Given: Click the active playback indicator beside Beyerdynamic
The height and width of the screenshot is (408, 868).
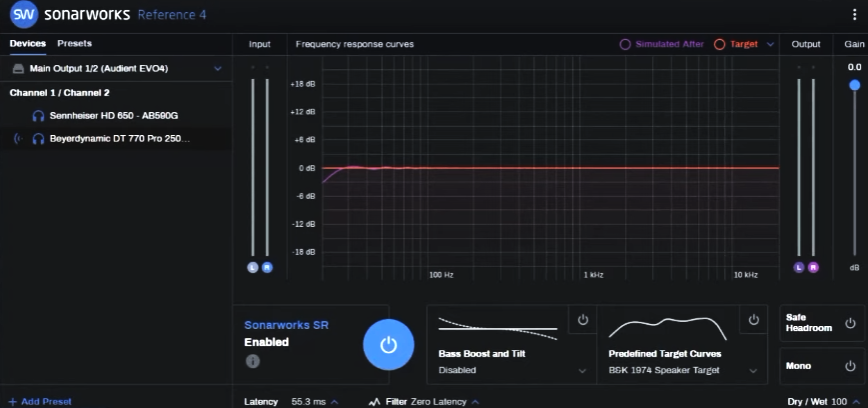Looking at the screenshot, I should click(x=18, y=139).
